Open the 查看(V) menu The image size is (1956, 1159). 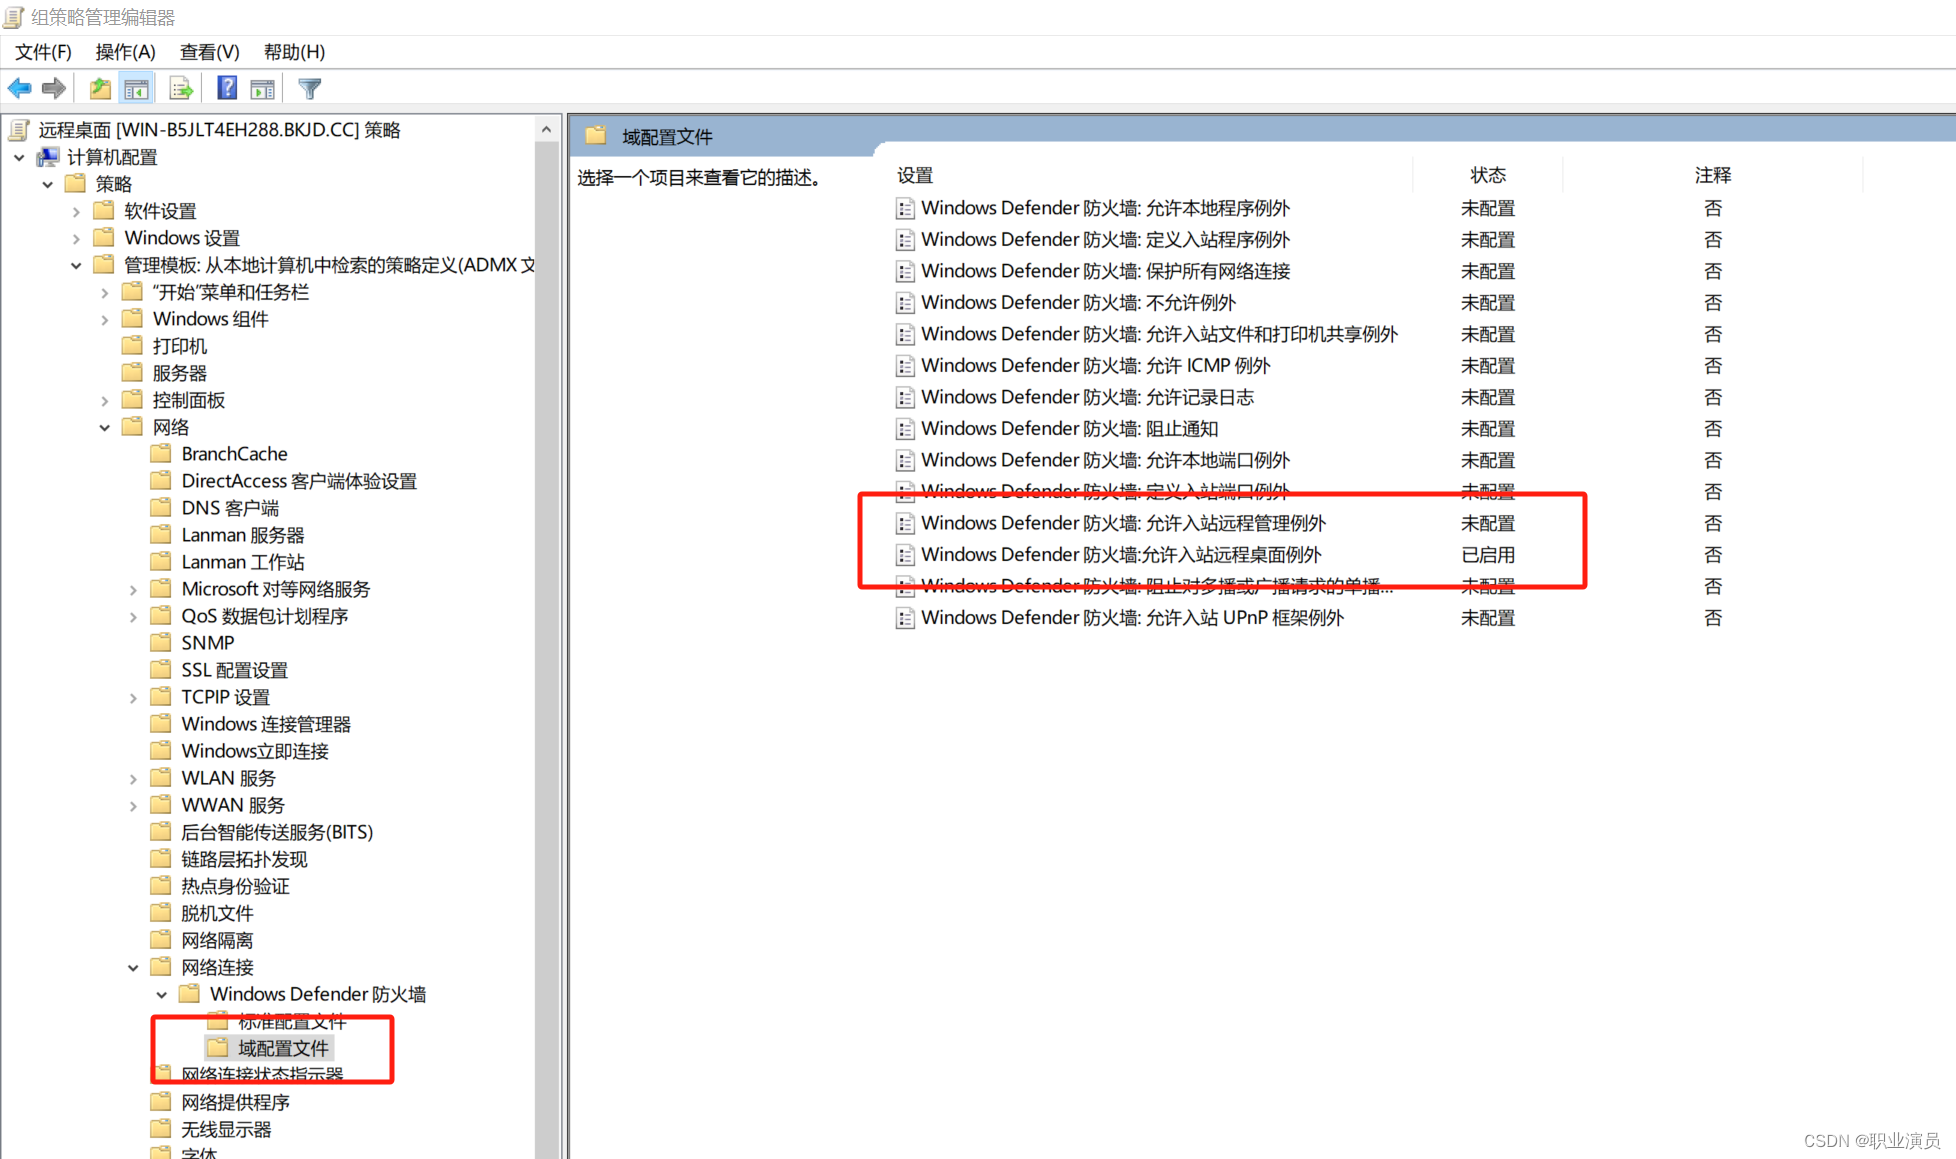(x=209, y=52)
